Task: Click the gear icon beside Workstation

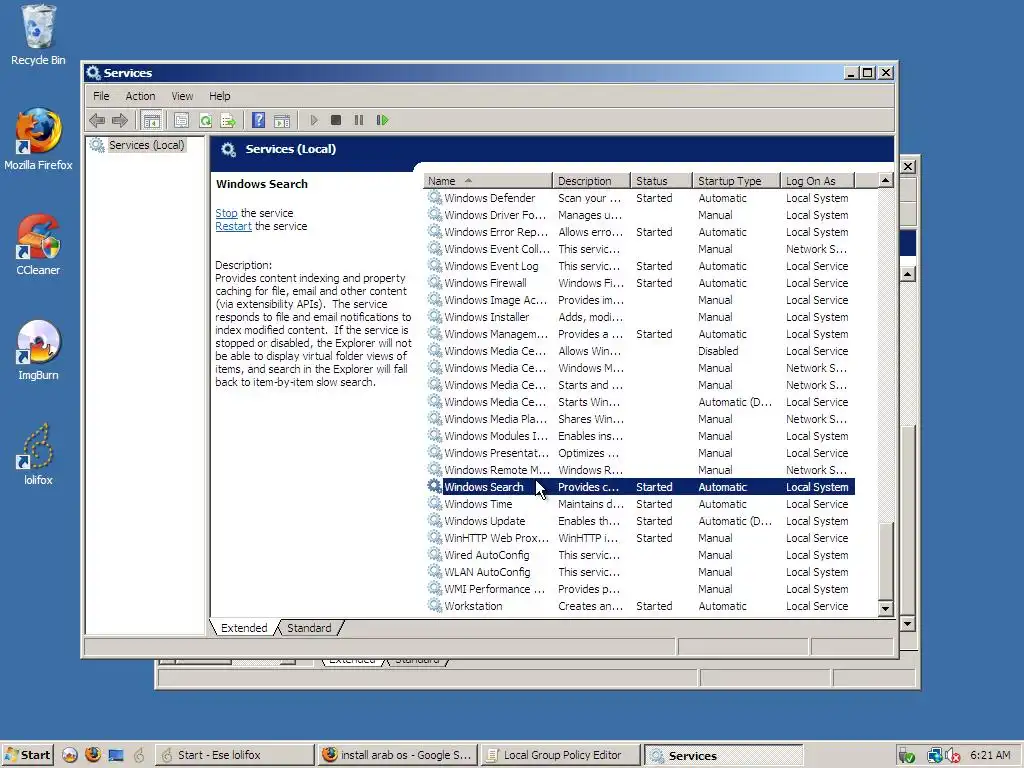Action: pyautogui.click(x=434, y=605)
